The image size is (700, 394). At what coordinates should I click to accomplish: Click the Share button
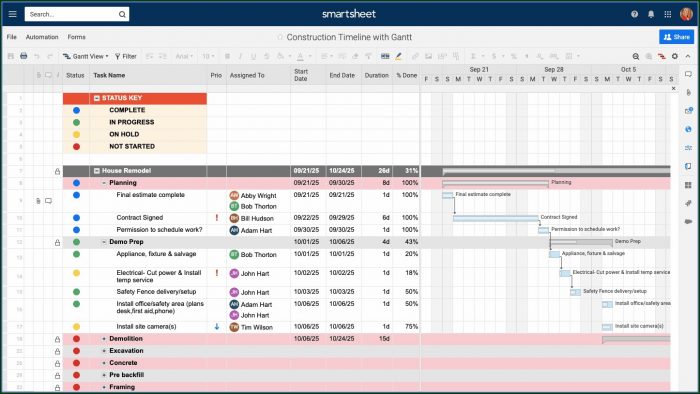tap(676, 37)
